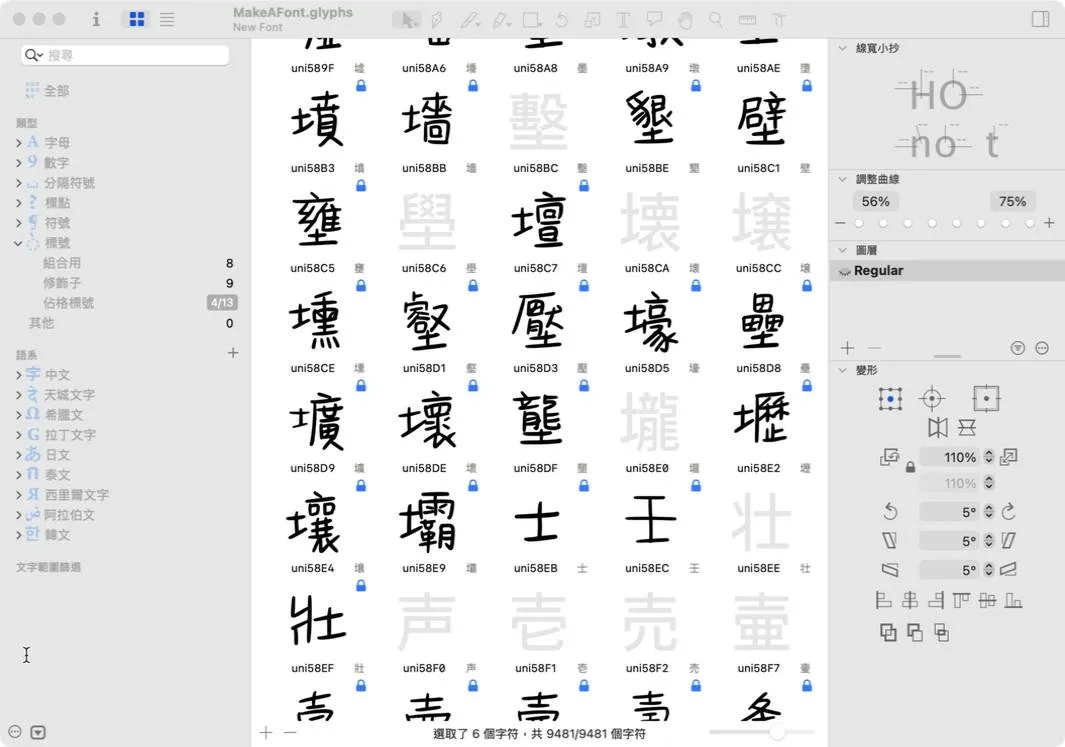The height and width of the screenshot is (747, 1065).
Task: Toggle the right sidebar panel visibility
Action: [1040, 19]
